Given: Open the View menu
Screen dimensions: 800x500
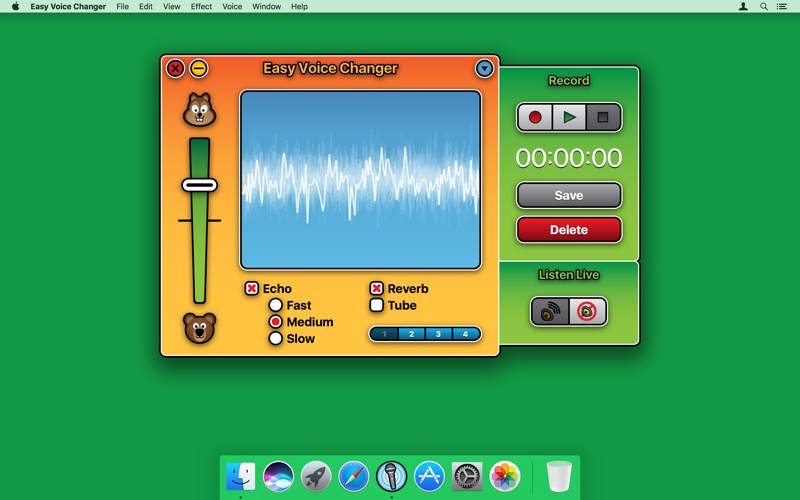Looking at the screenshot, I should click(x=171, y=7).
